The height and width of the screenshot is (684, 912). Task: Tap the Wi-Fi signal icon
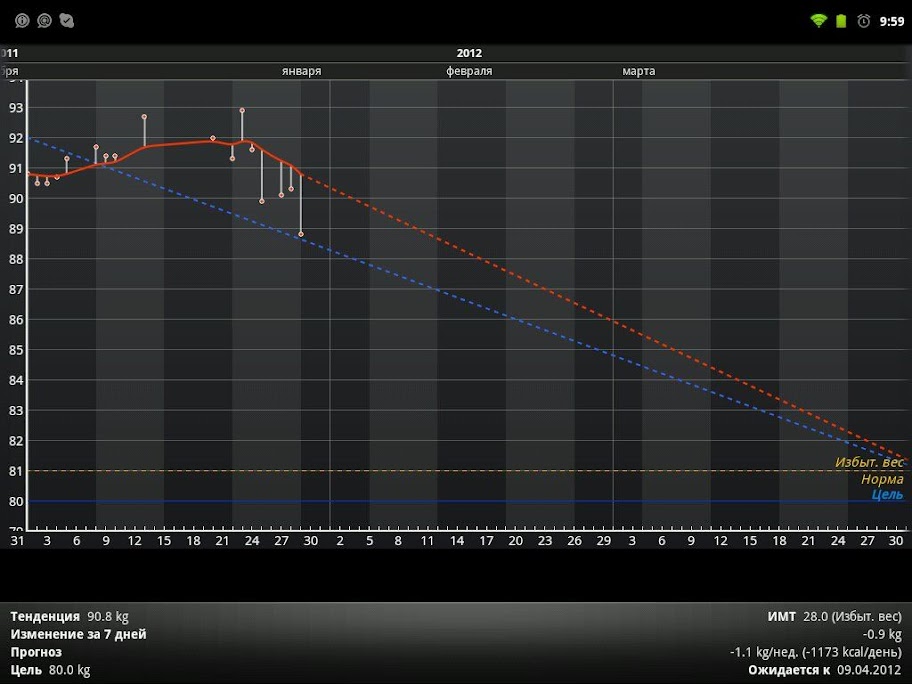pos(818,20)
